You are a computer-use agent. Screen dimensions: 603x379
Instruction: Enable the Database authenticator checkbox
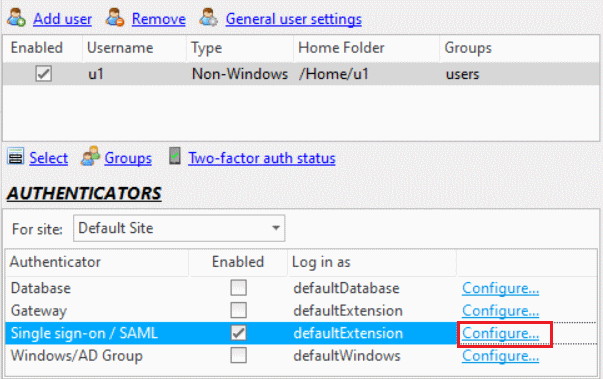238,288
